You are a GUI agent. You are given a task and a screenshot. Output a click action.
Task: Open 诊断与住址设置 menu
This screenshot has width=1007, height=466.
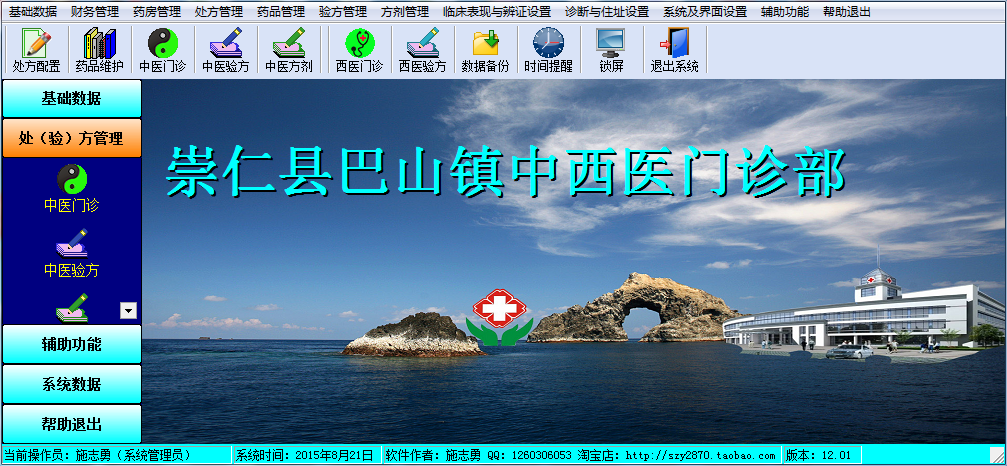(x=607, y=12)
